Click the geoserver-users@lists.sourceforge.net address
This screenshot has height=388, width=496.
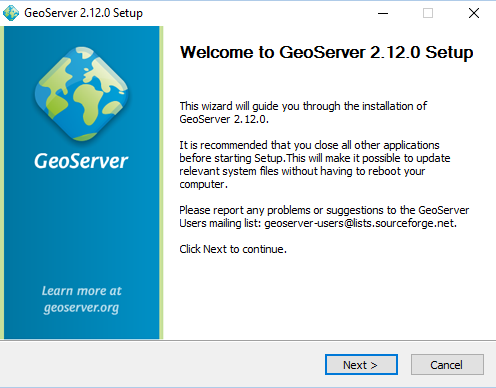359,223
